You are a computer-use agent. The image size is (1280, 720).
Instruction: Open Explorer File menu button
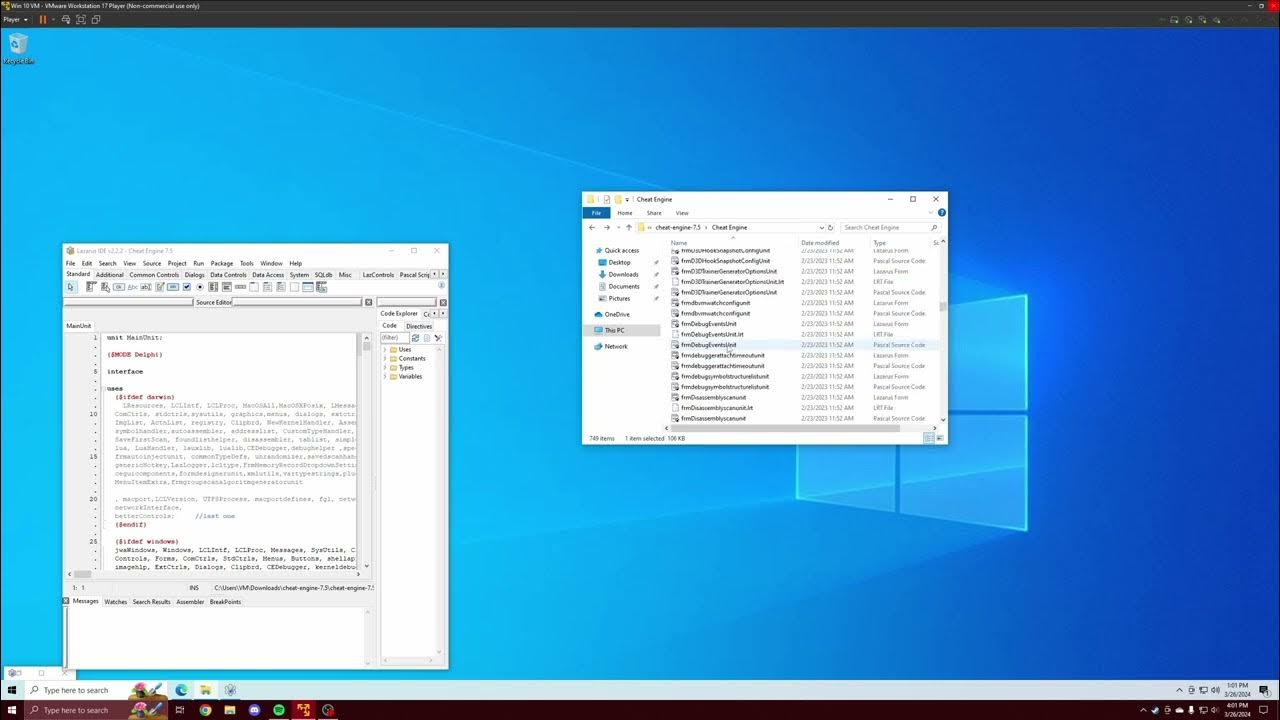pyautogui.click(x=596, y=213)
